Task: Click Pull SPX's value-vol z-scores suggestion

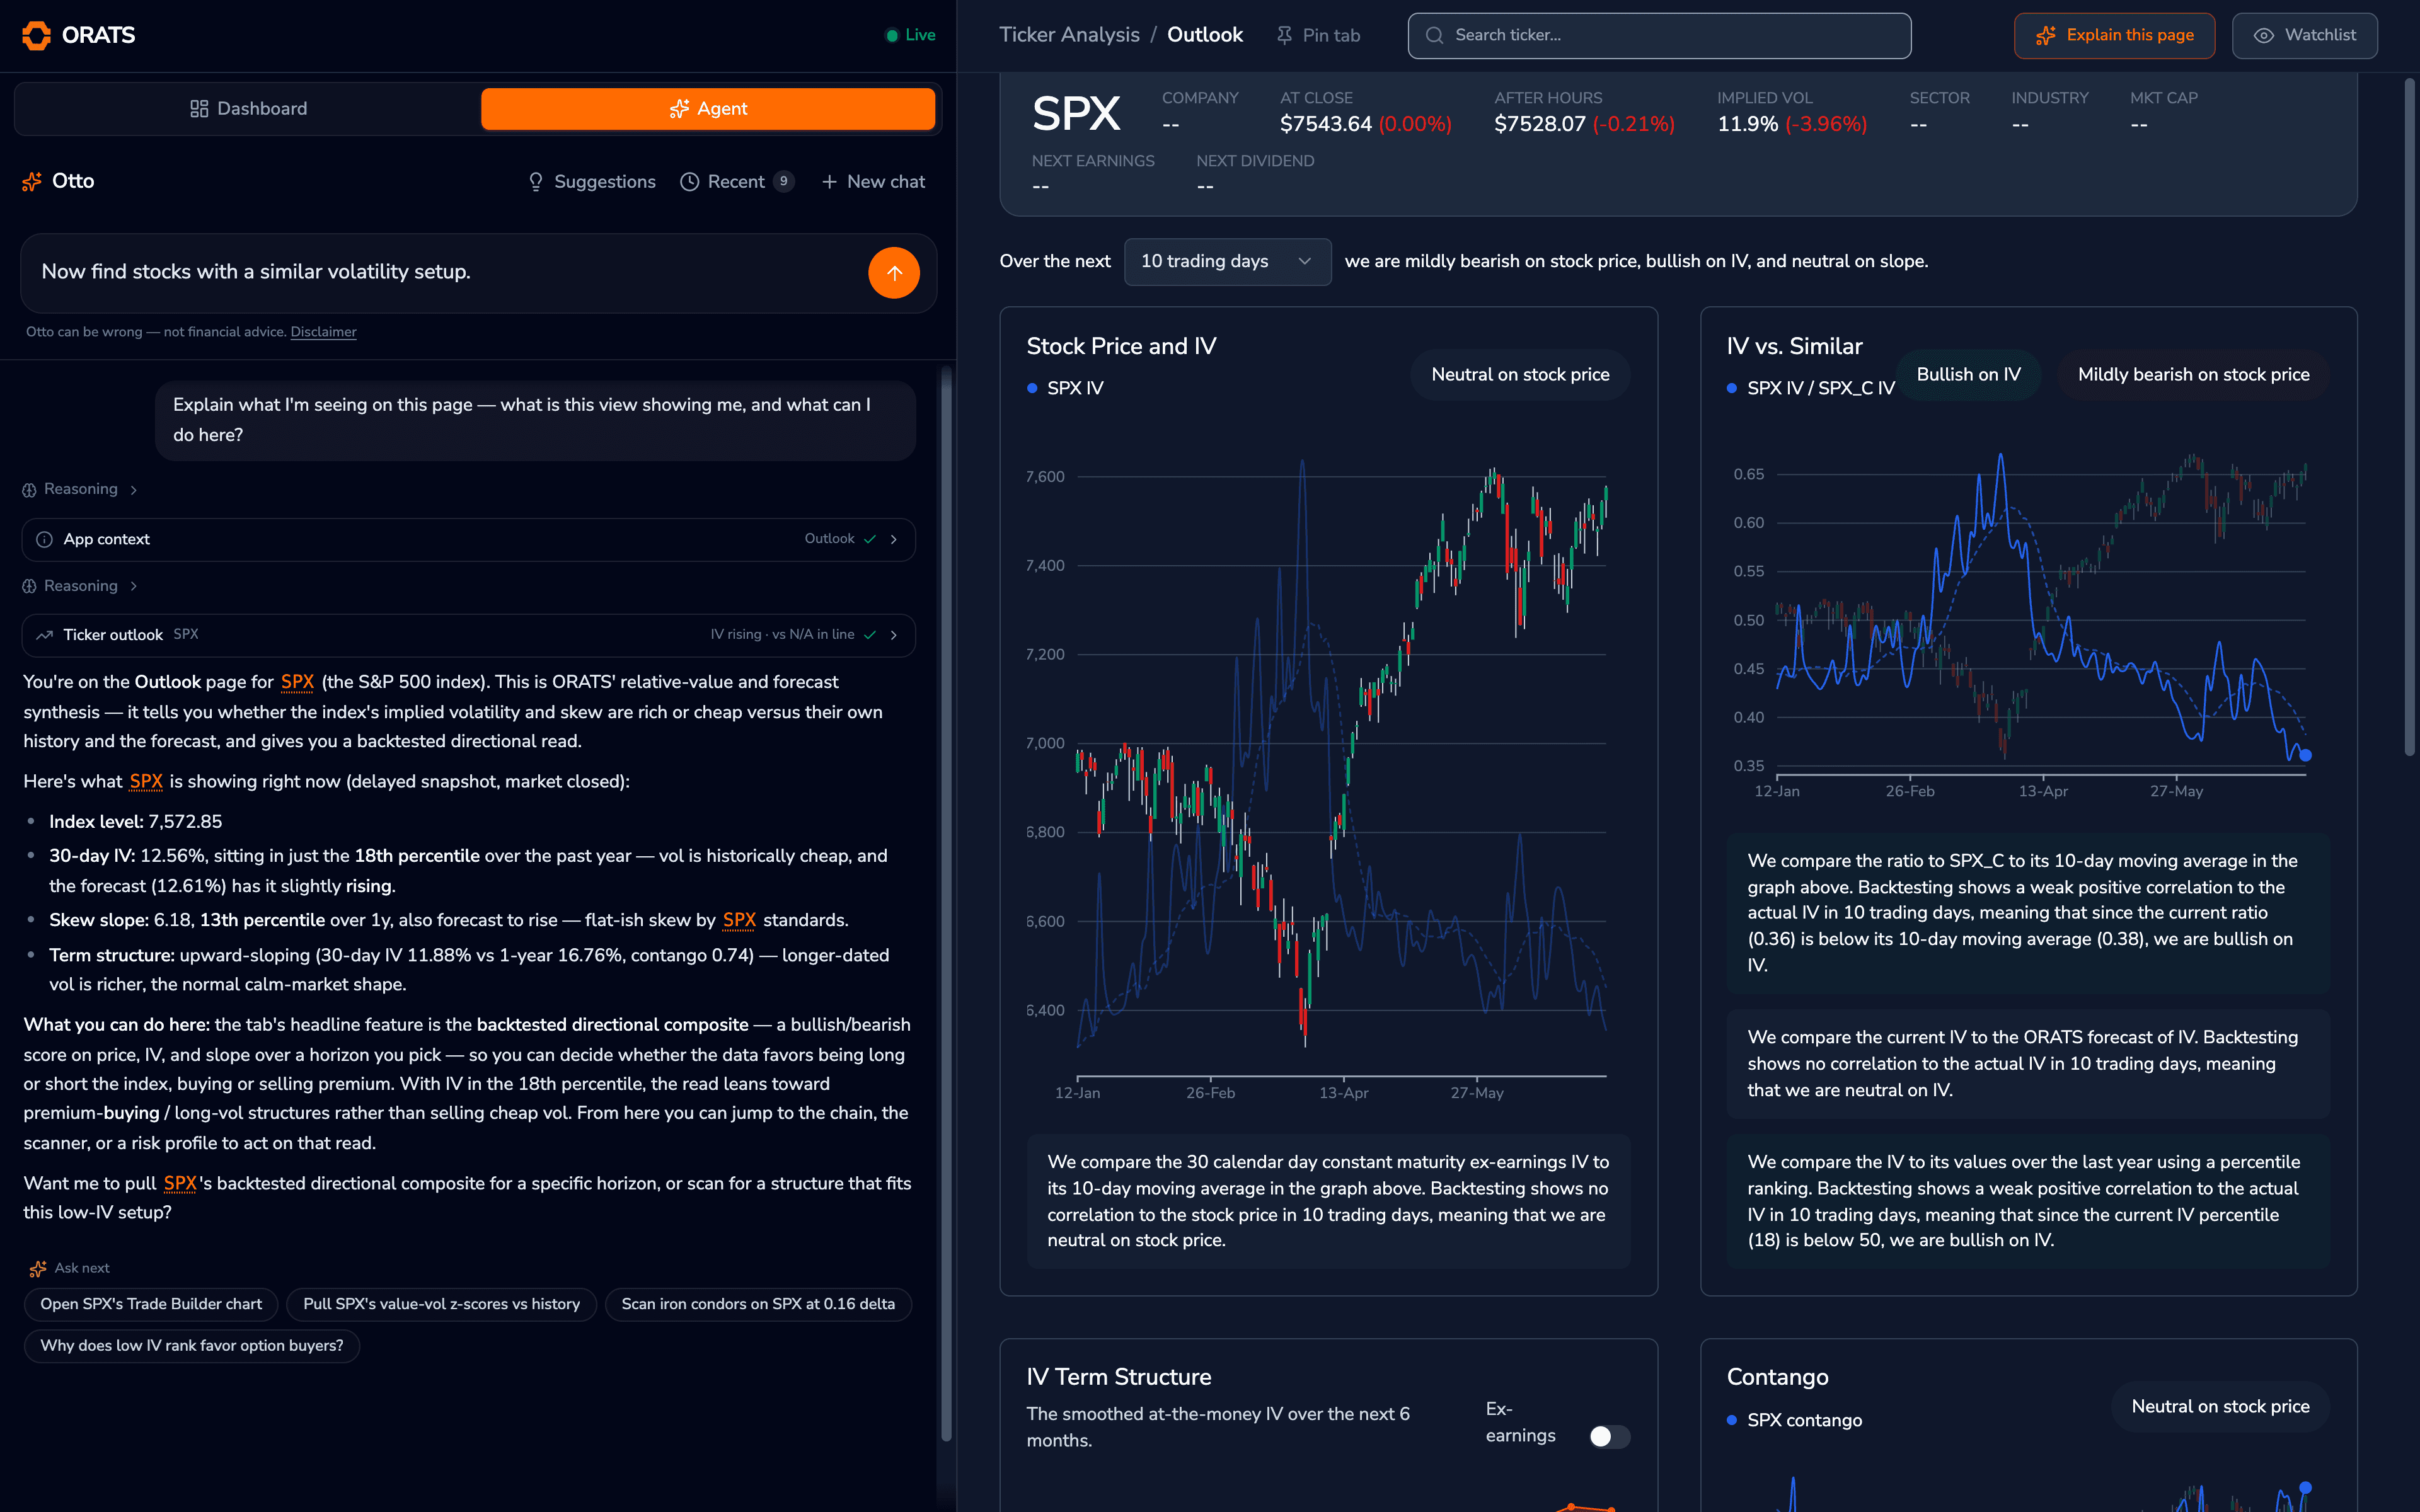Action: 441,1304
